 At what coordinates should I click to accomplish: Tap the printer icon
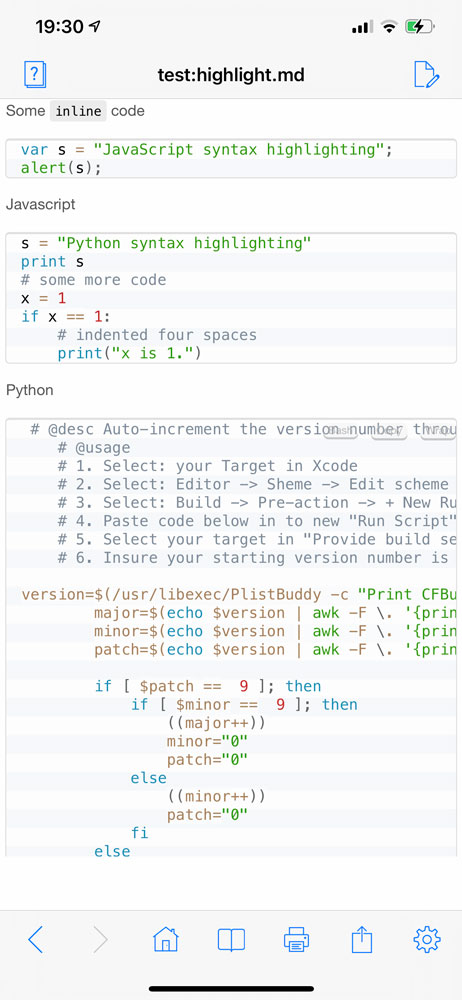(297, 940)
